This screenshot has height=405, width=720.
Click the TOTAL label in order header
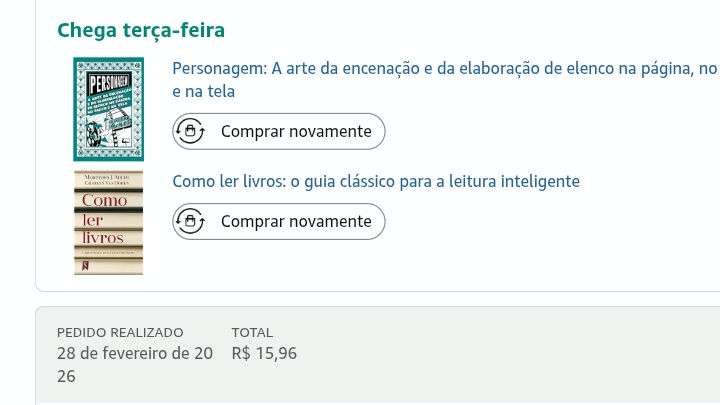252,332
